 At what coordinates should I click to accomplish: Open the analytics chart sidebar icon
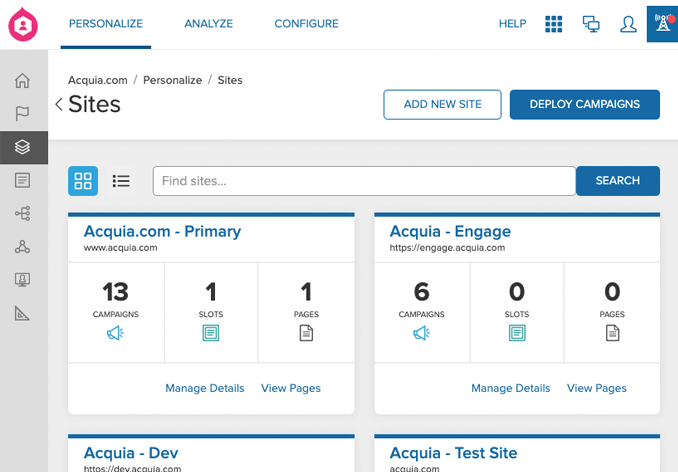tap(23, 313)
